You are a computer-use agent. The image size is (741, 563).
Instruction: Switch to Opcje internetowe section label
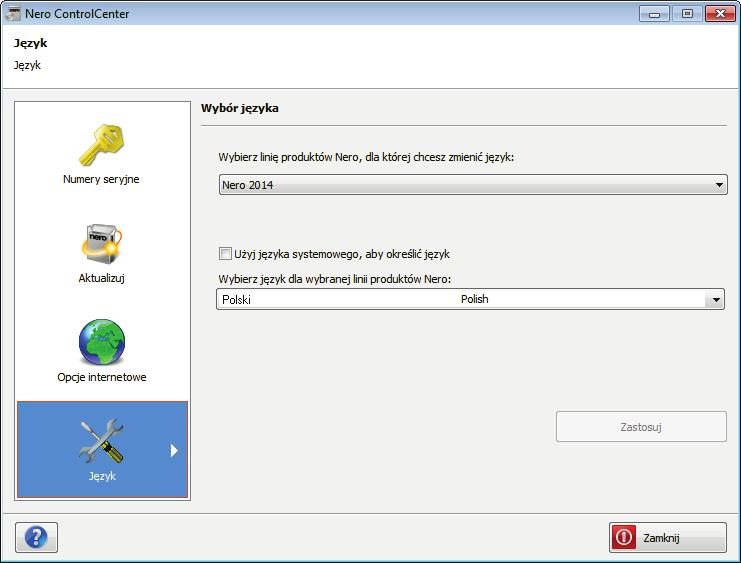click(x=102, y=377)
